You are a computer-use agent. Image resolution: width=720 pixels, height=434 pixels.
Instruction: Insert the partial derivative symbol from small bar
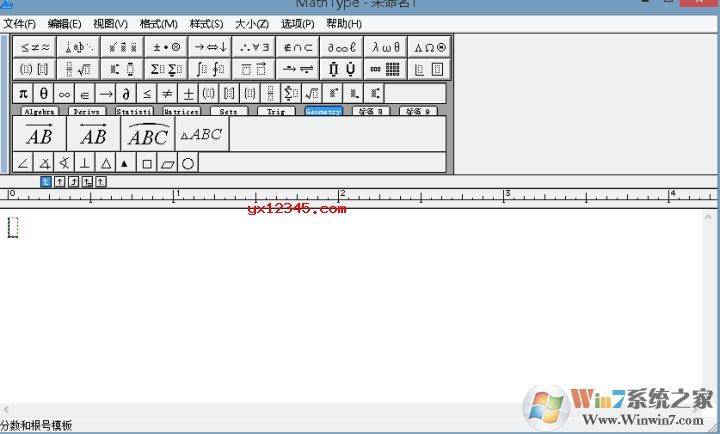pos(126,94)
